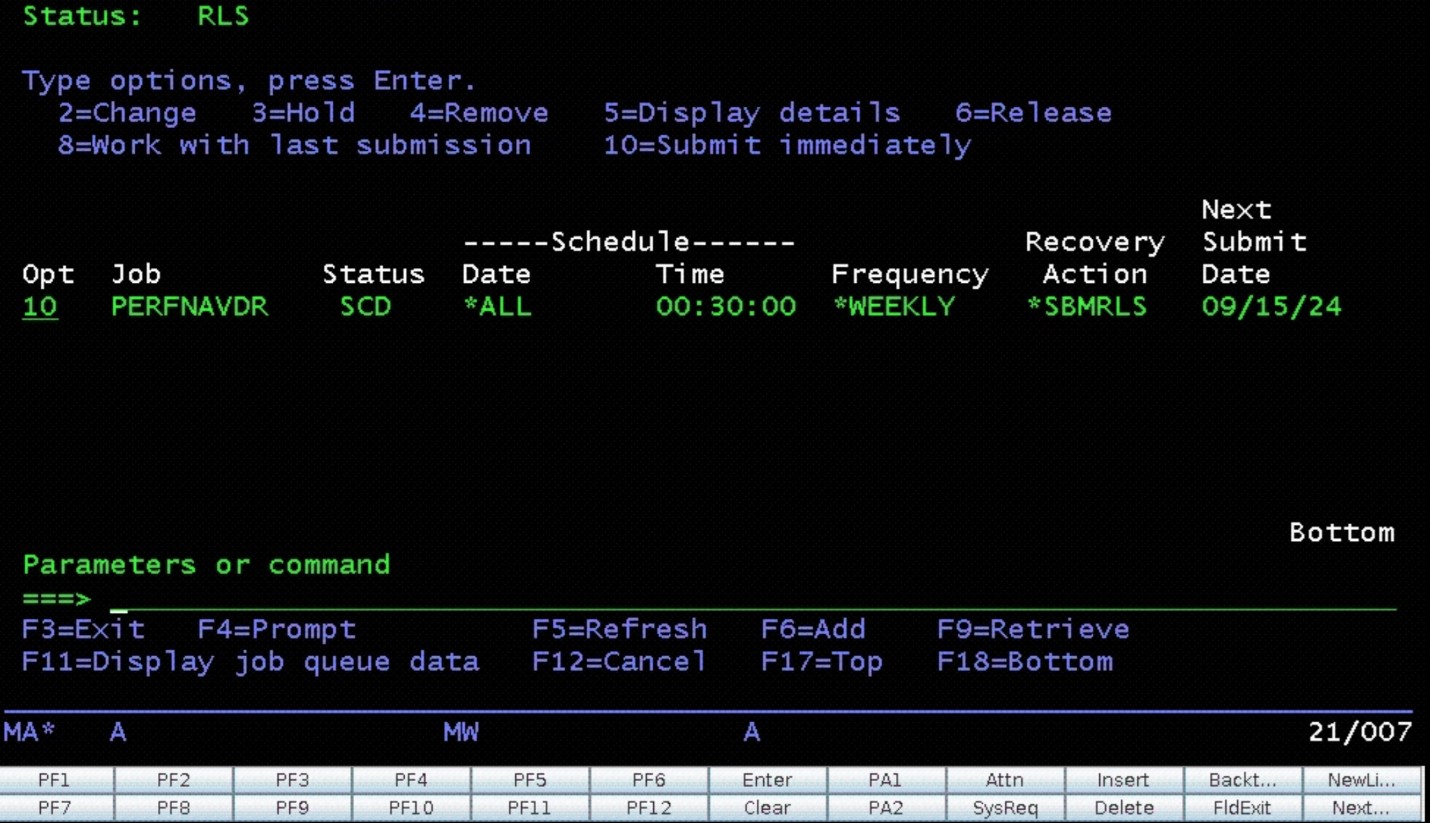This screenshot has height=823, width=1430.
Task: Click the F5=Refresh function key label
Action: pyautogui.click(x=619, y=630)
